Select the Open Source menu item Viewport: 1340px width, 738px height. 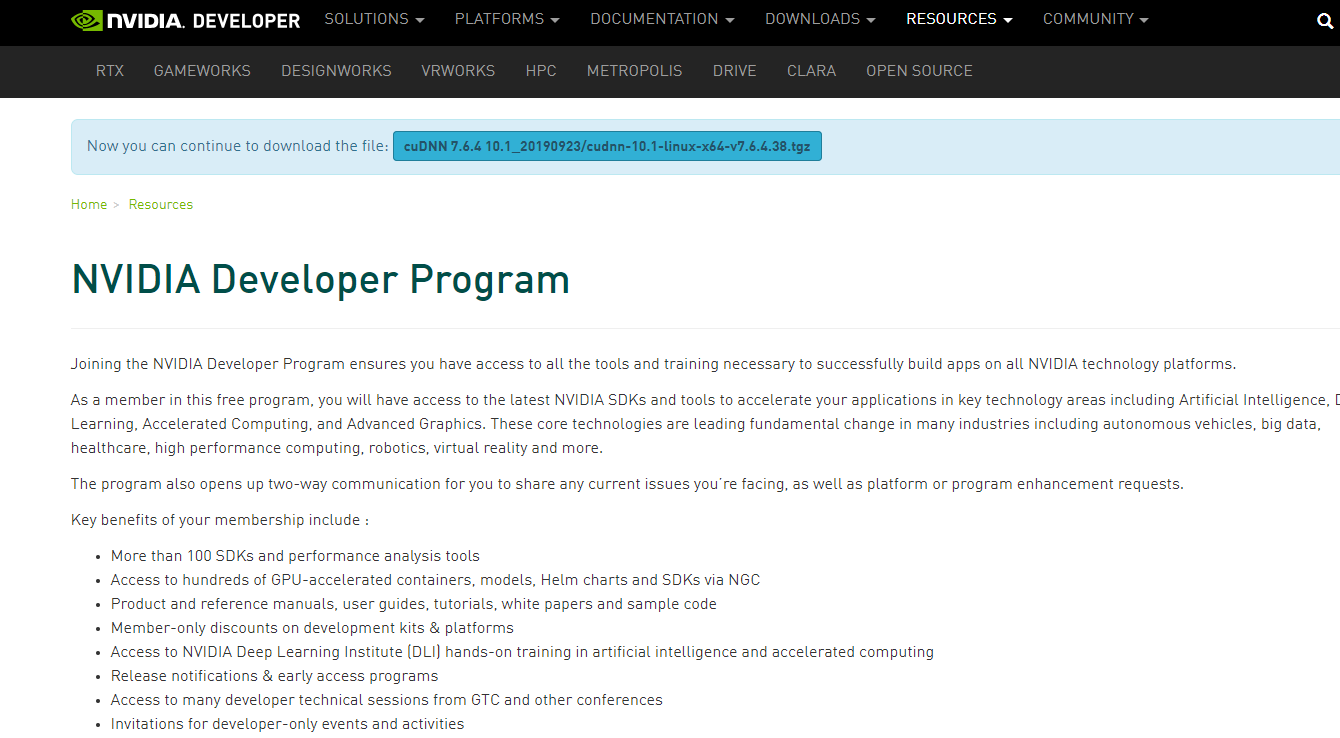tap(919, 71)
